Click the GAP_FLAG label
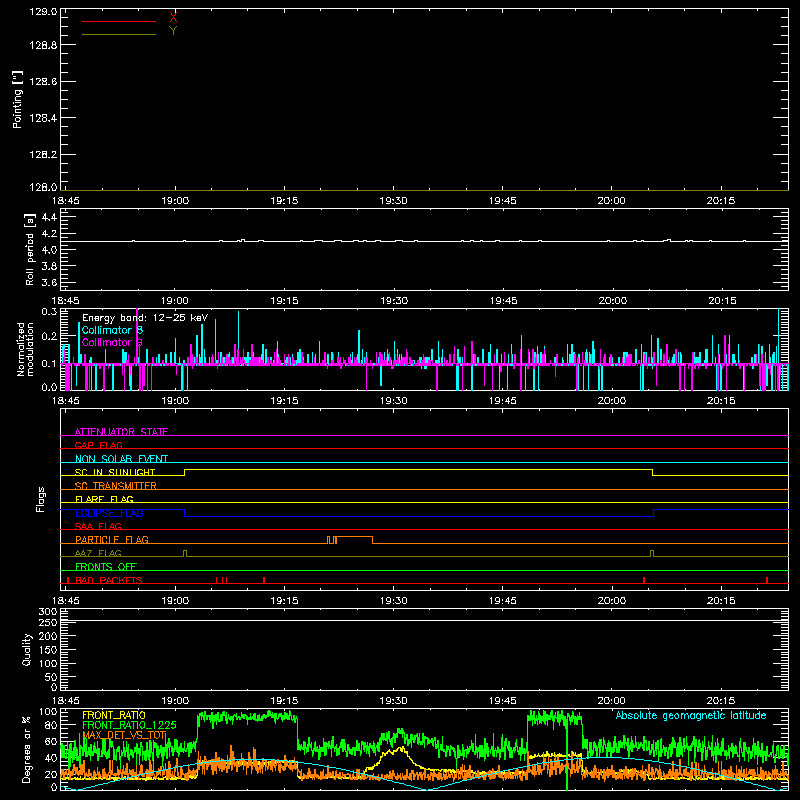Image resolution: width=800 pixels, height=800 pixels. (98, 445)
